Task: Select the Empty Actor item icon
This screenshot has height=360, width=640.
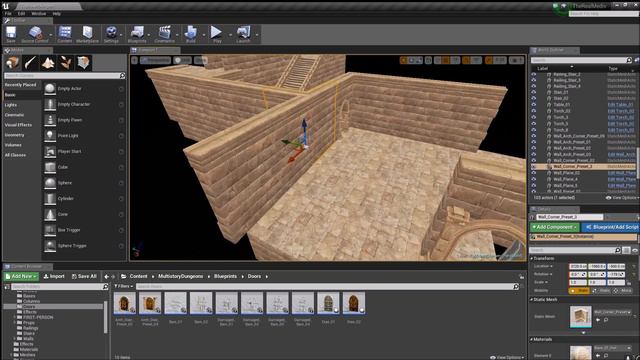Action: point(50,89)
